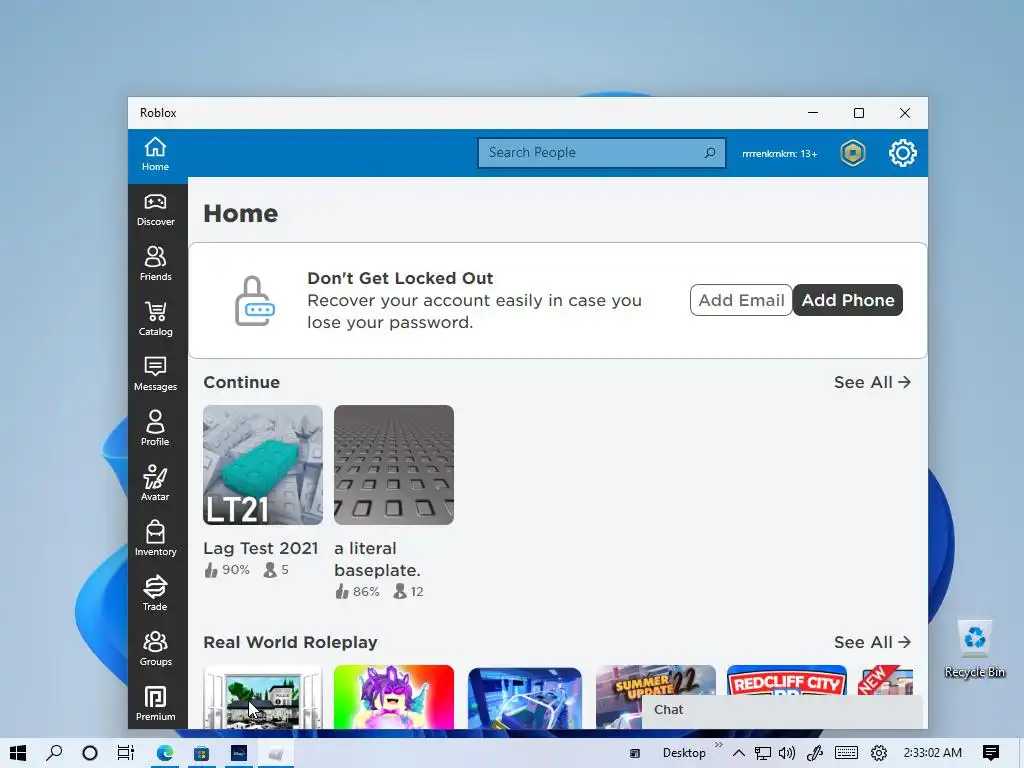Click the Lag Test 2021 title

coord(261,549)
